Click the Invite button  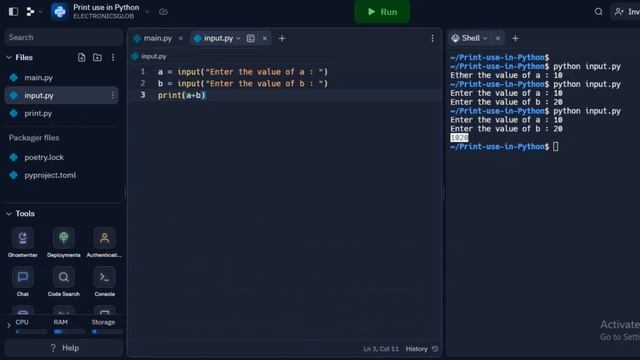627,11
